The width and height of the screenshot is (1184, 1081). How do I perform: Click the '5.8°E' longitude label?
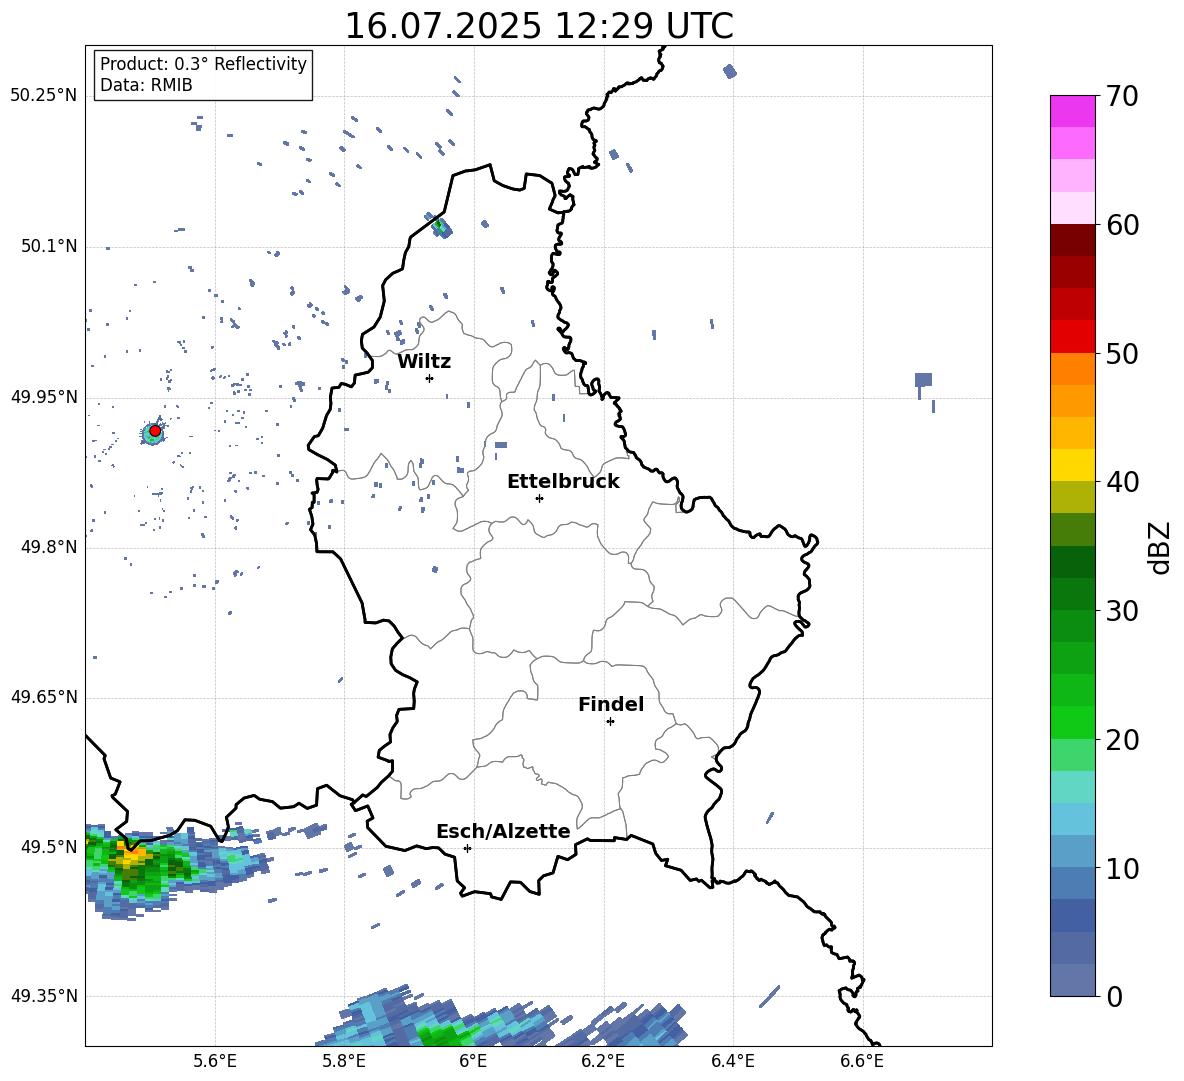[x=344, y=1062]
